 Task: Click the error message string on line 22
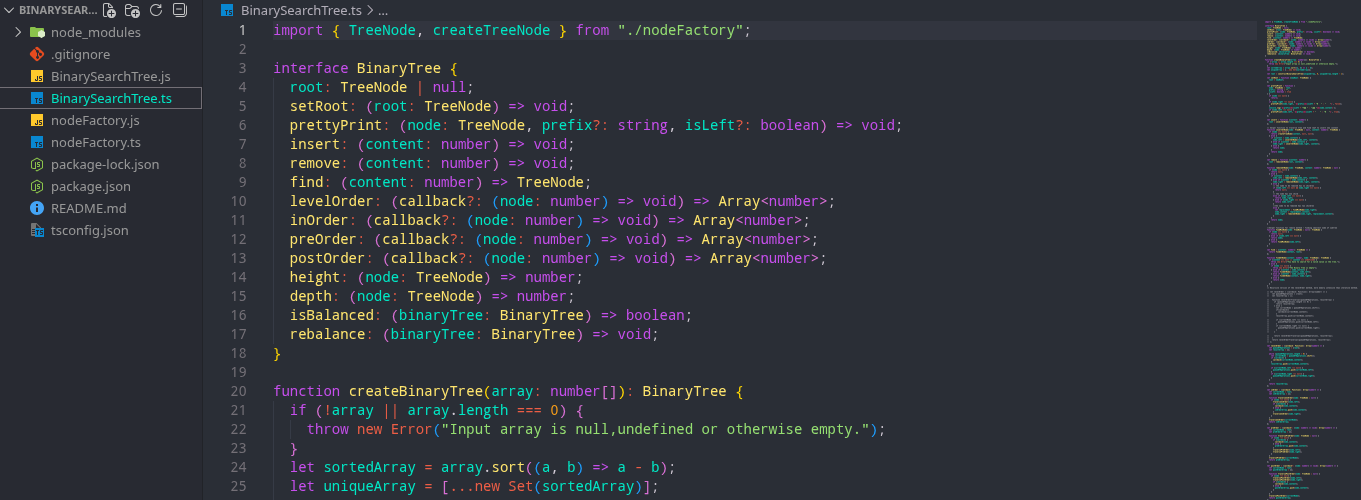(x=655, y=429)
